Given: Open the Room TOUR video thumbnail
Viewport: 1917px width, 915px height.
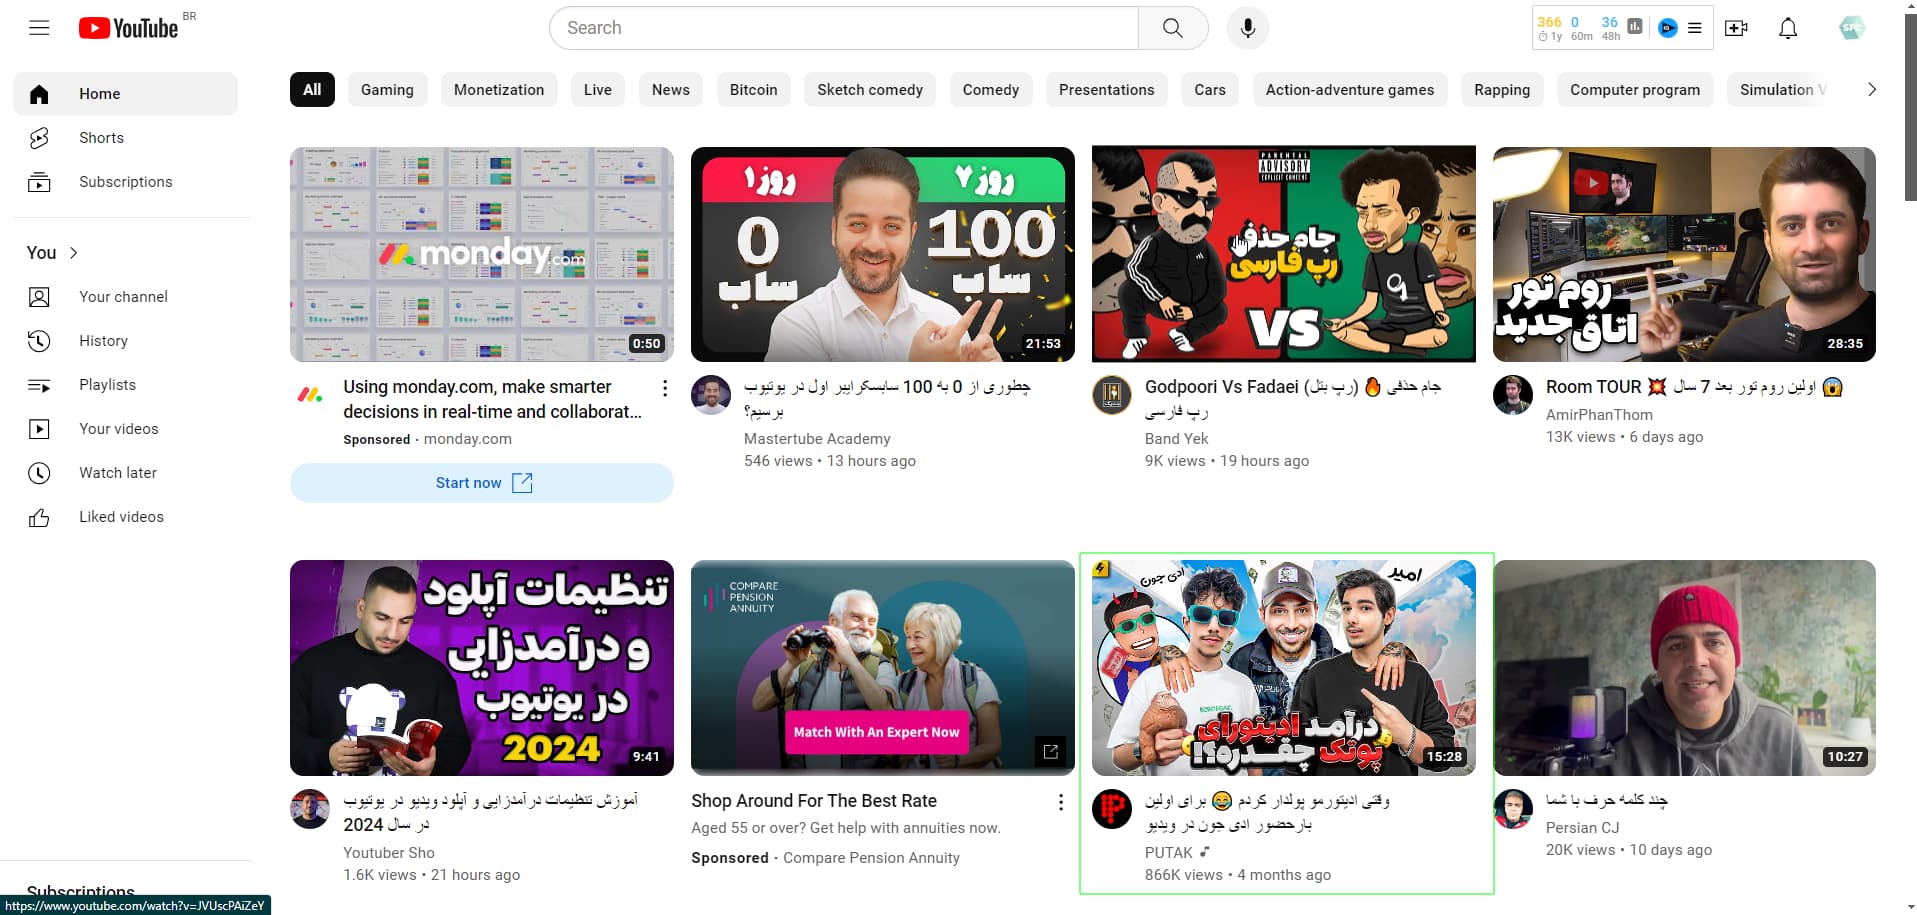Looking at the screenshot, I should tap(1683, 255).
